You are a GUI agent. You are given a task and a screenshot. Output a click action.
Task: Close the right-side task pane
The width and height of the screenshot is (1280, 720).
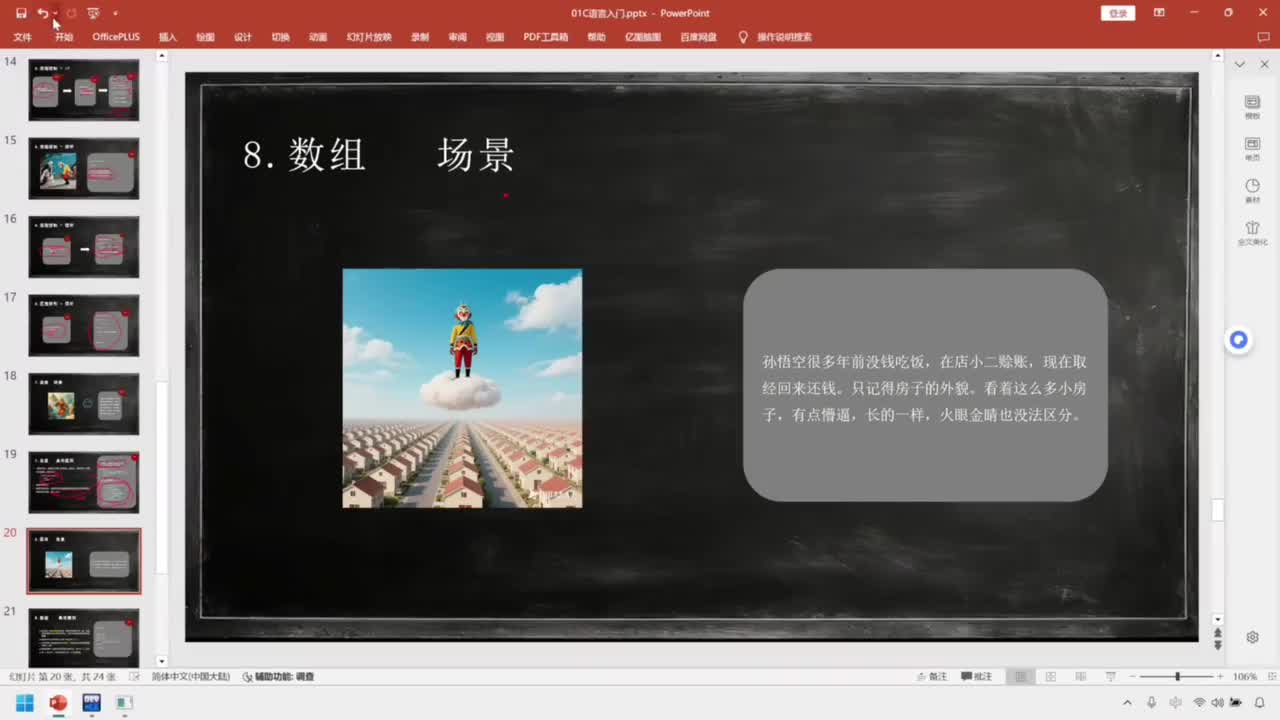1264,64
